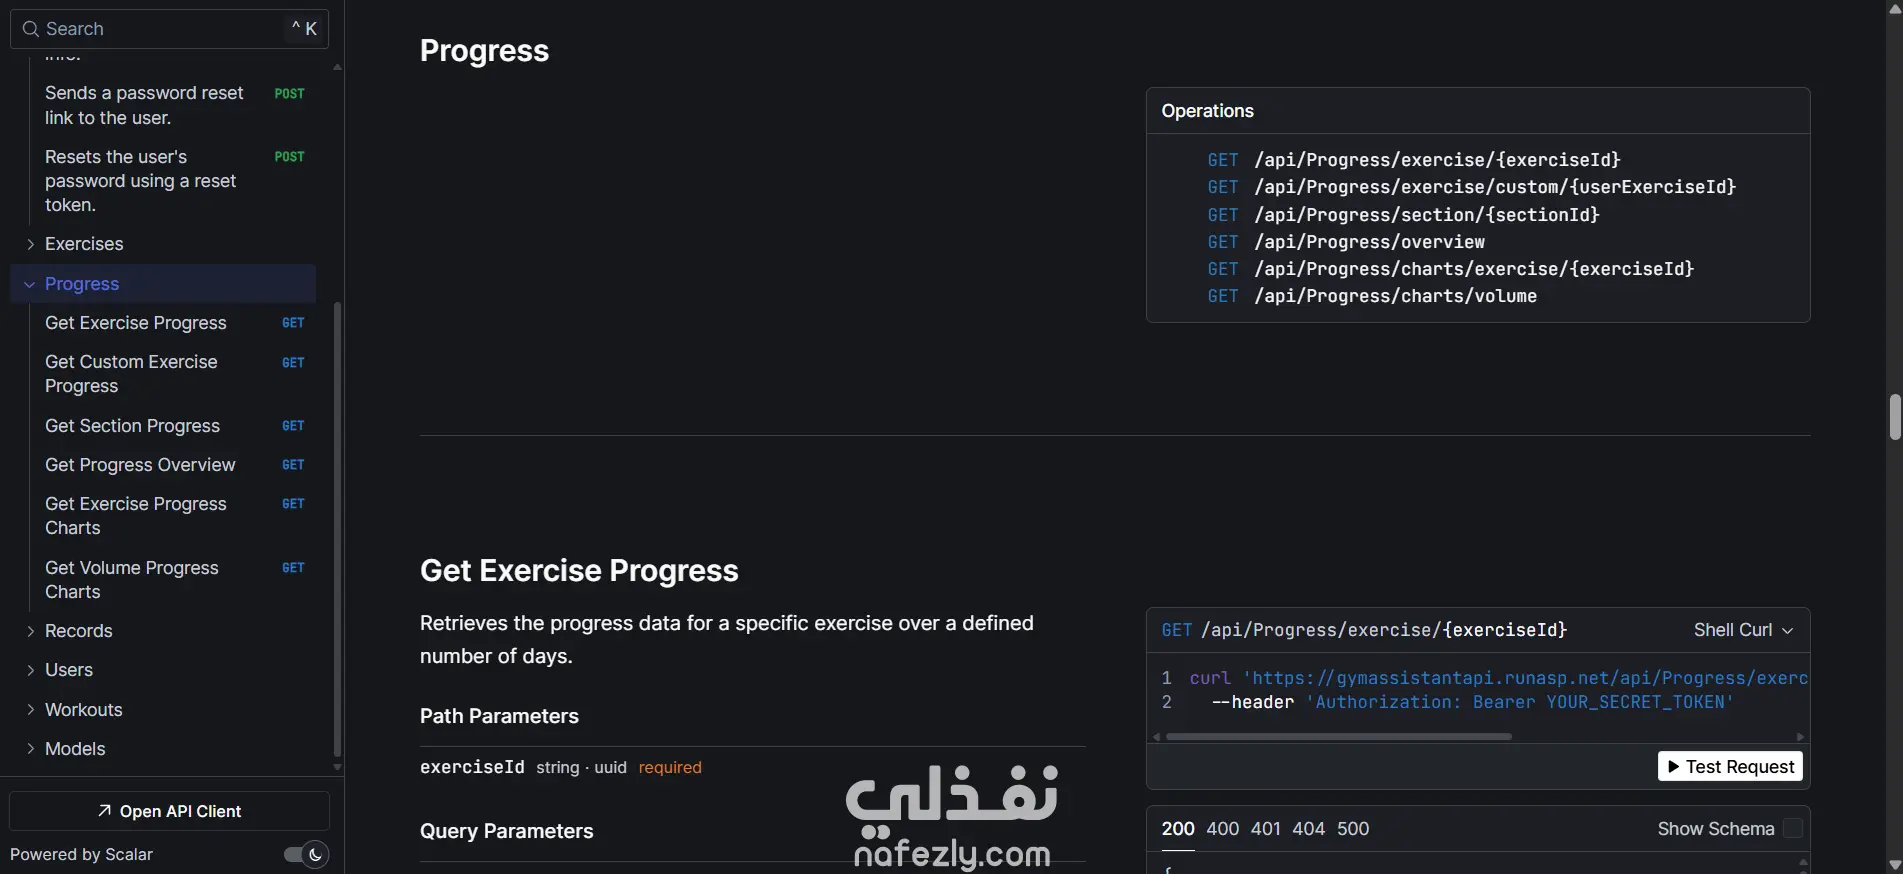The image size is (1903, 874).
Task: Click the Open API Client arrow icon
Action: [104, 811]
